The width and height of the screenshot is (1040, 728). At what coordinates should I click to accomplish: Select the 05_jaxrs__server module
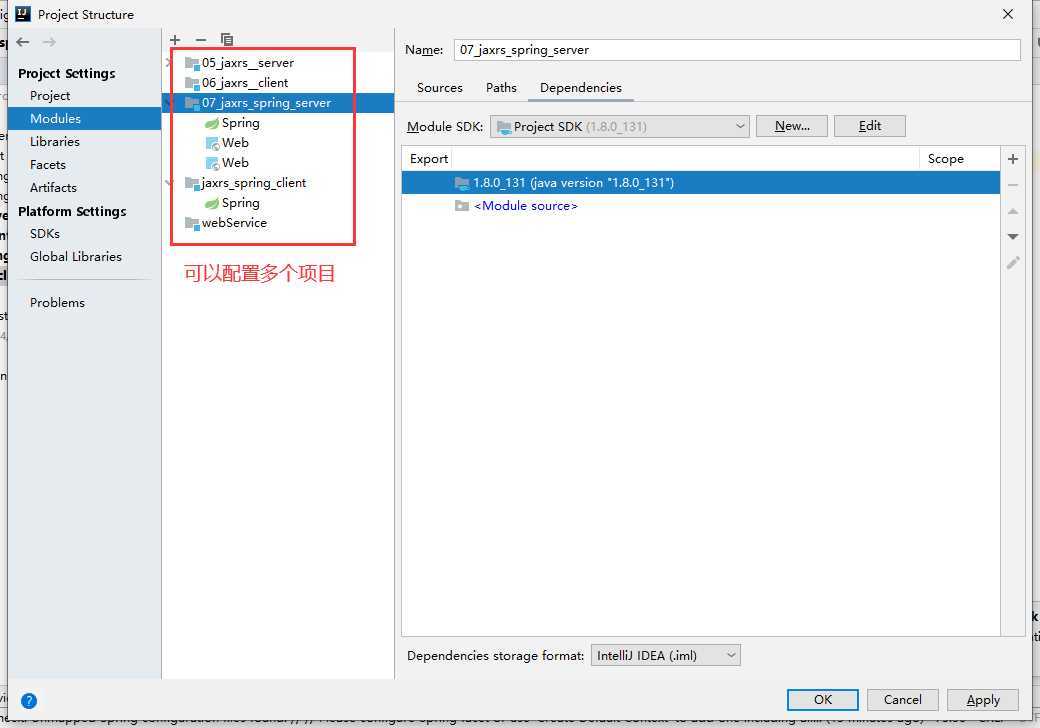(239, 63)
